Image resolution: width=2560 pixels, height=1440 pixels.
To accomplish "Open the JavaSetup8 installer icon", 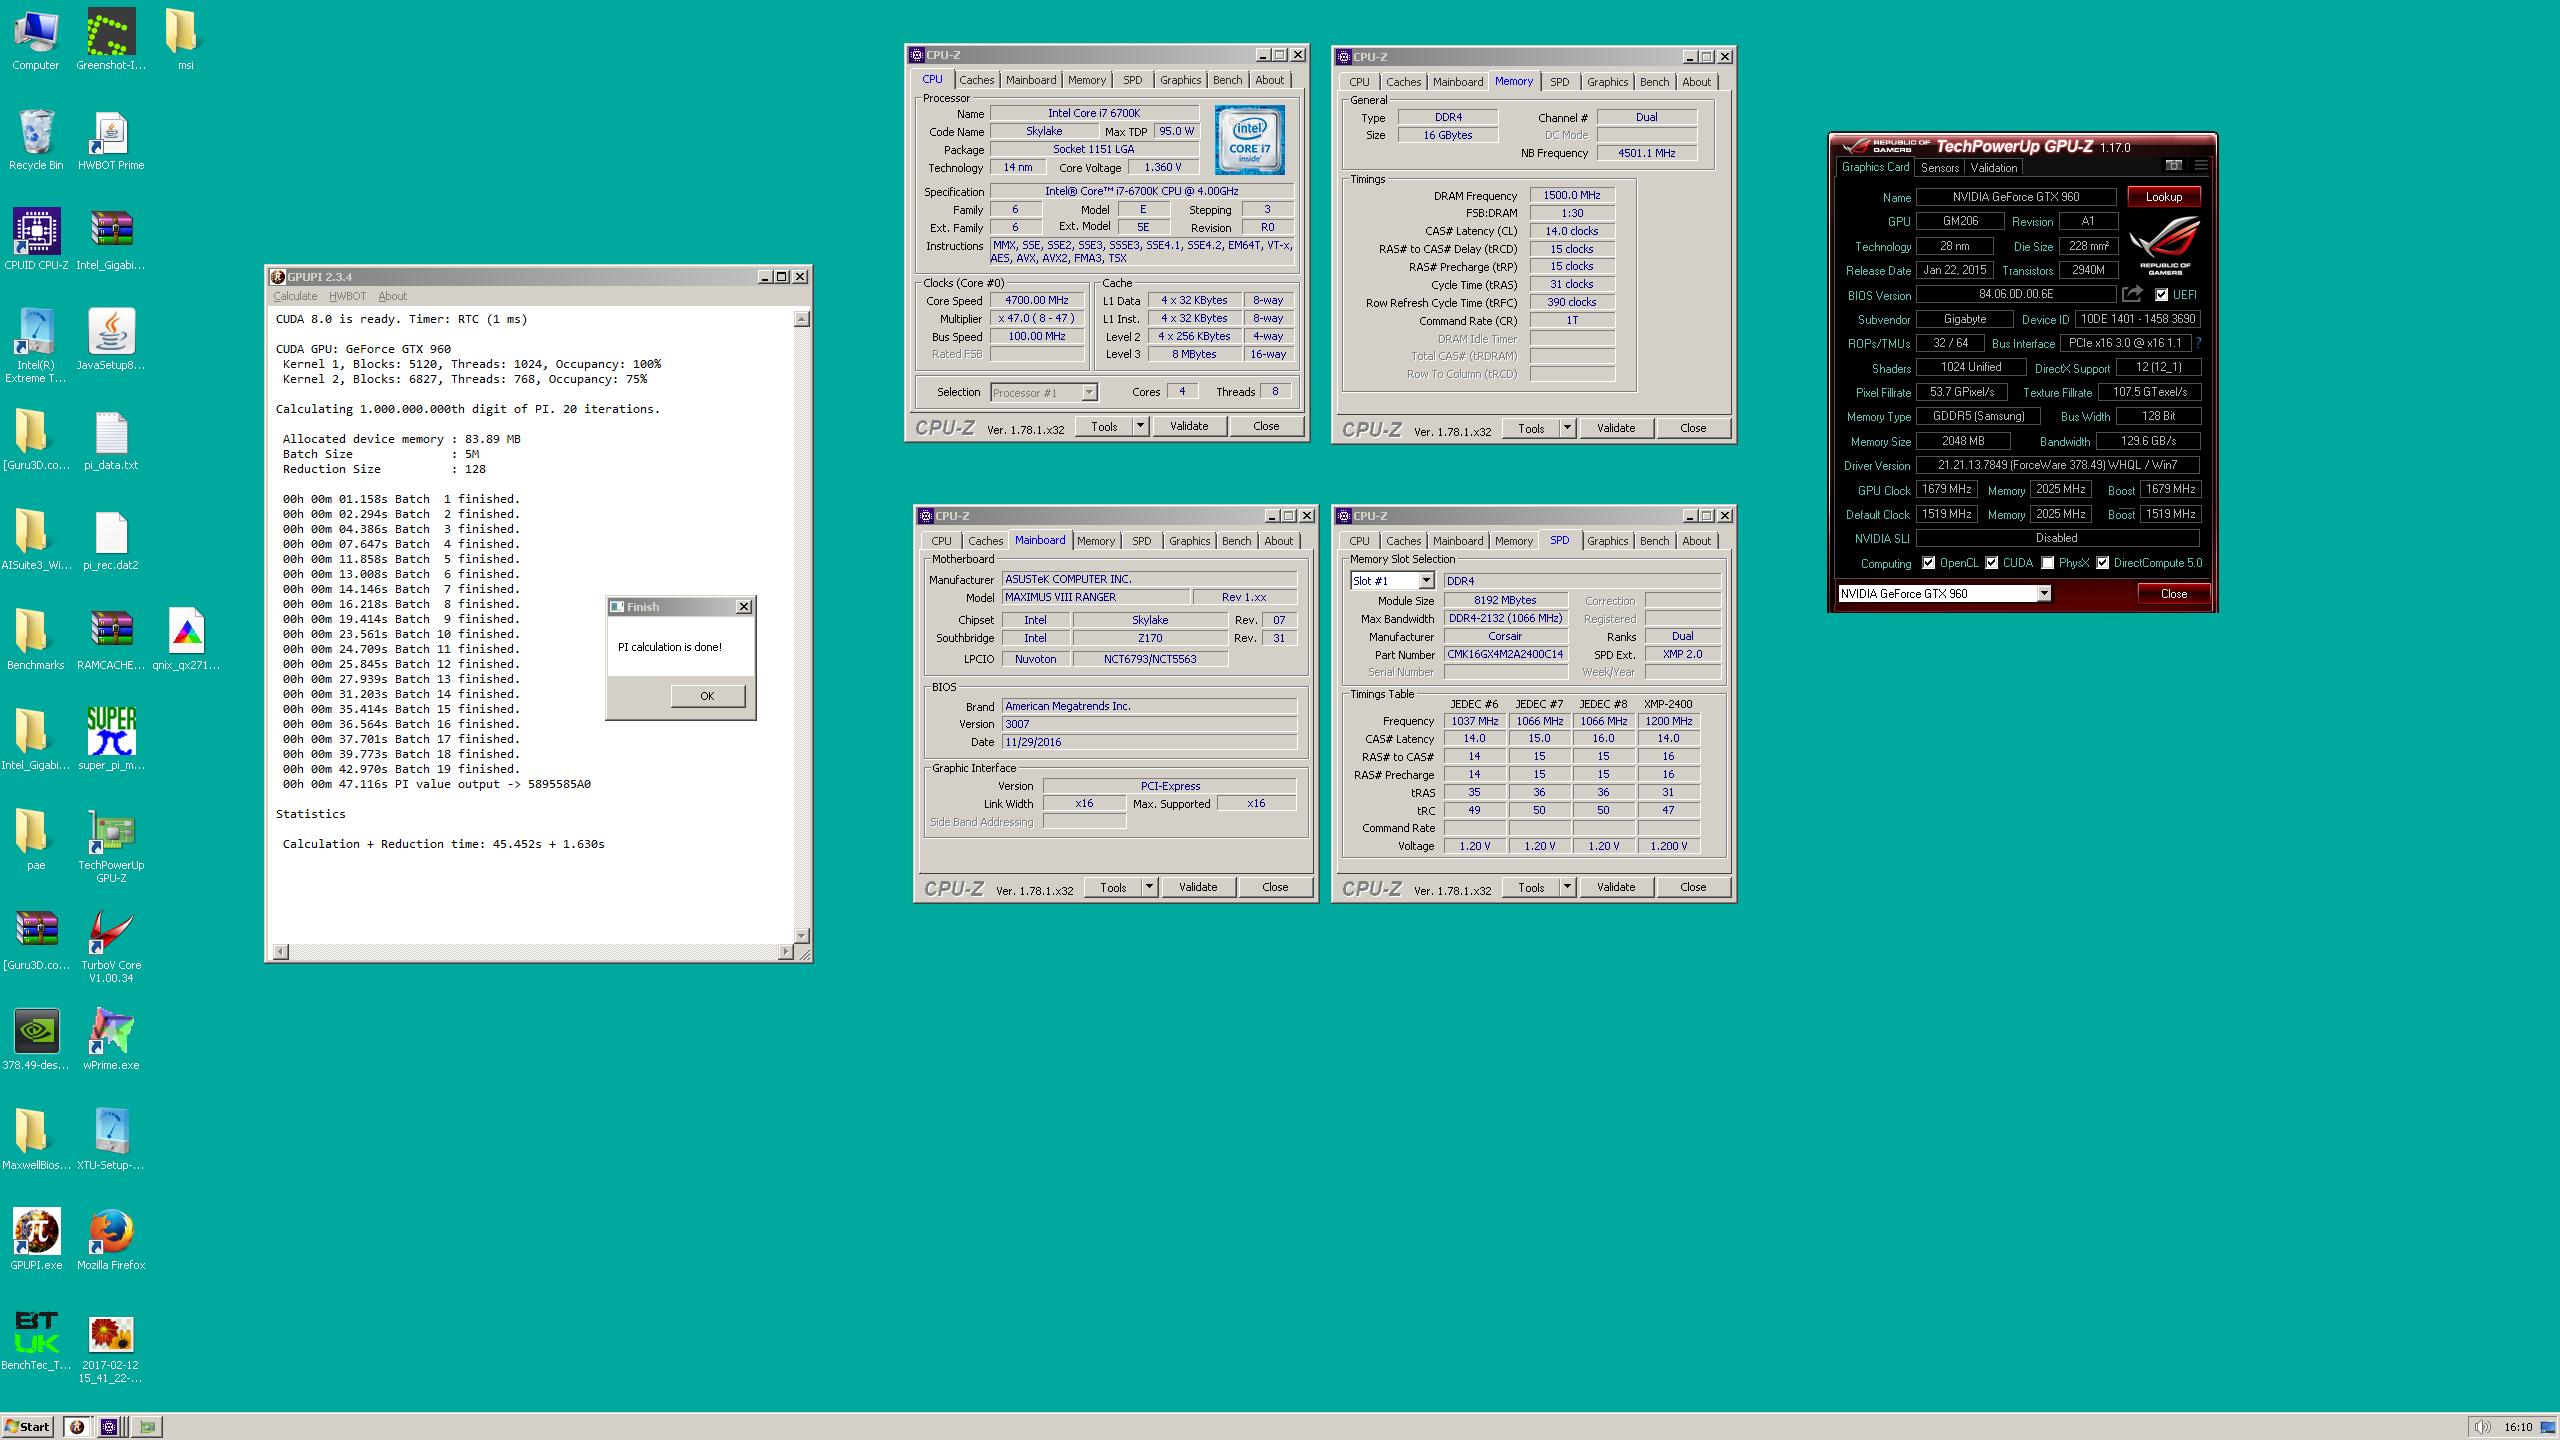I will point(111,340).
